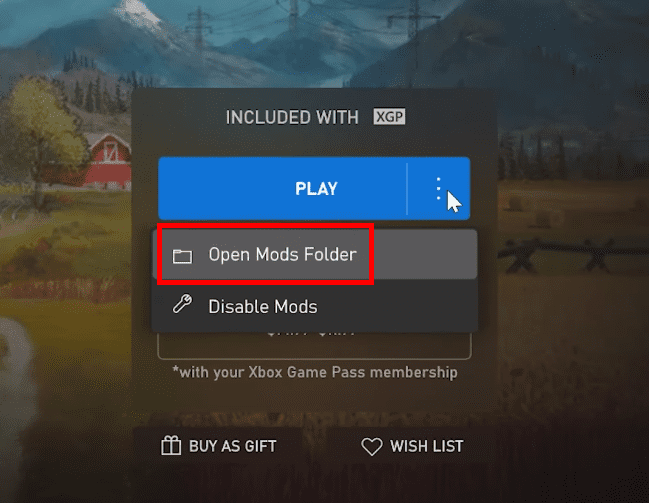Click the hay bale in field
This screenshot has height=503, width=649.
click(516, 204)
